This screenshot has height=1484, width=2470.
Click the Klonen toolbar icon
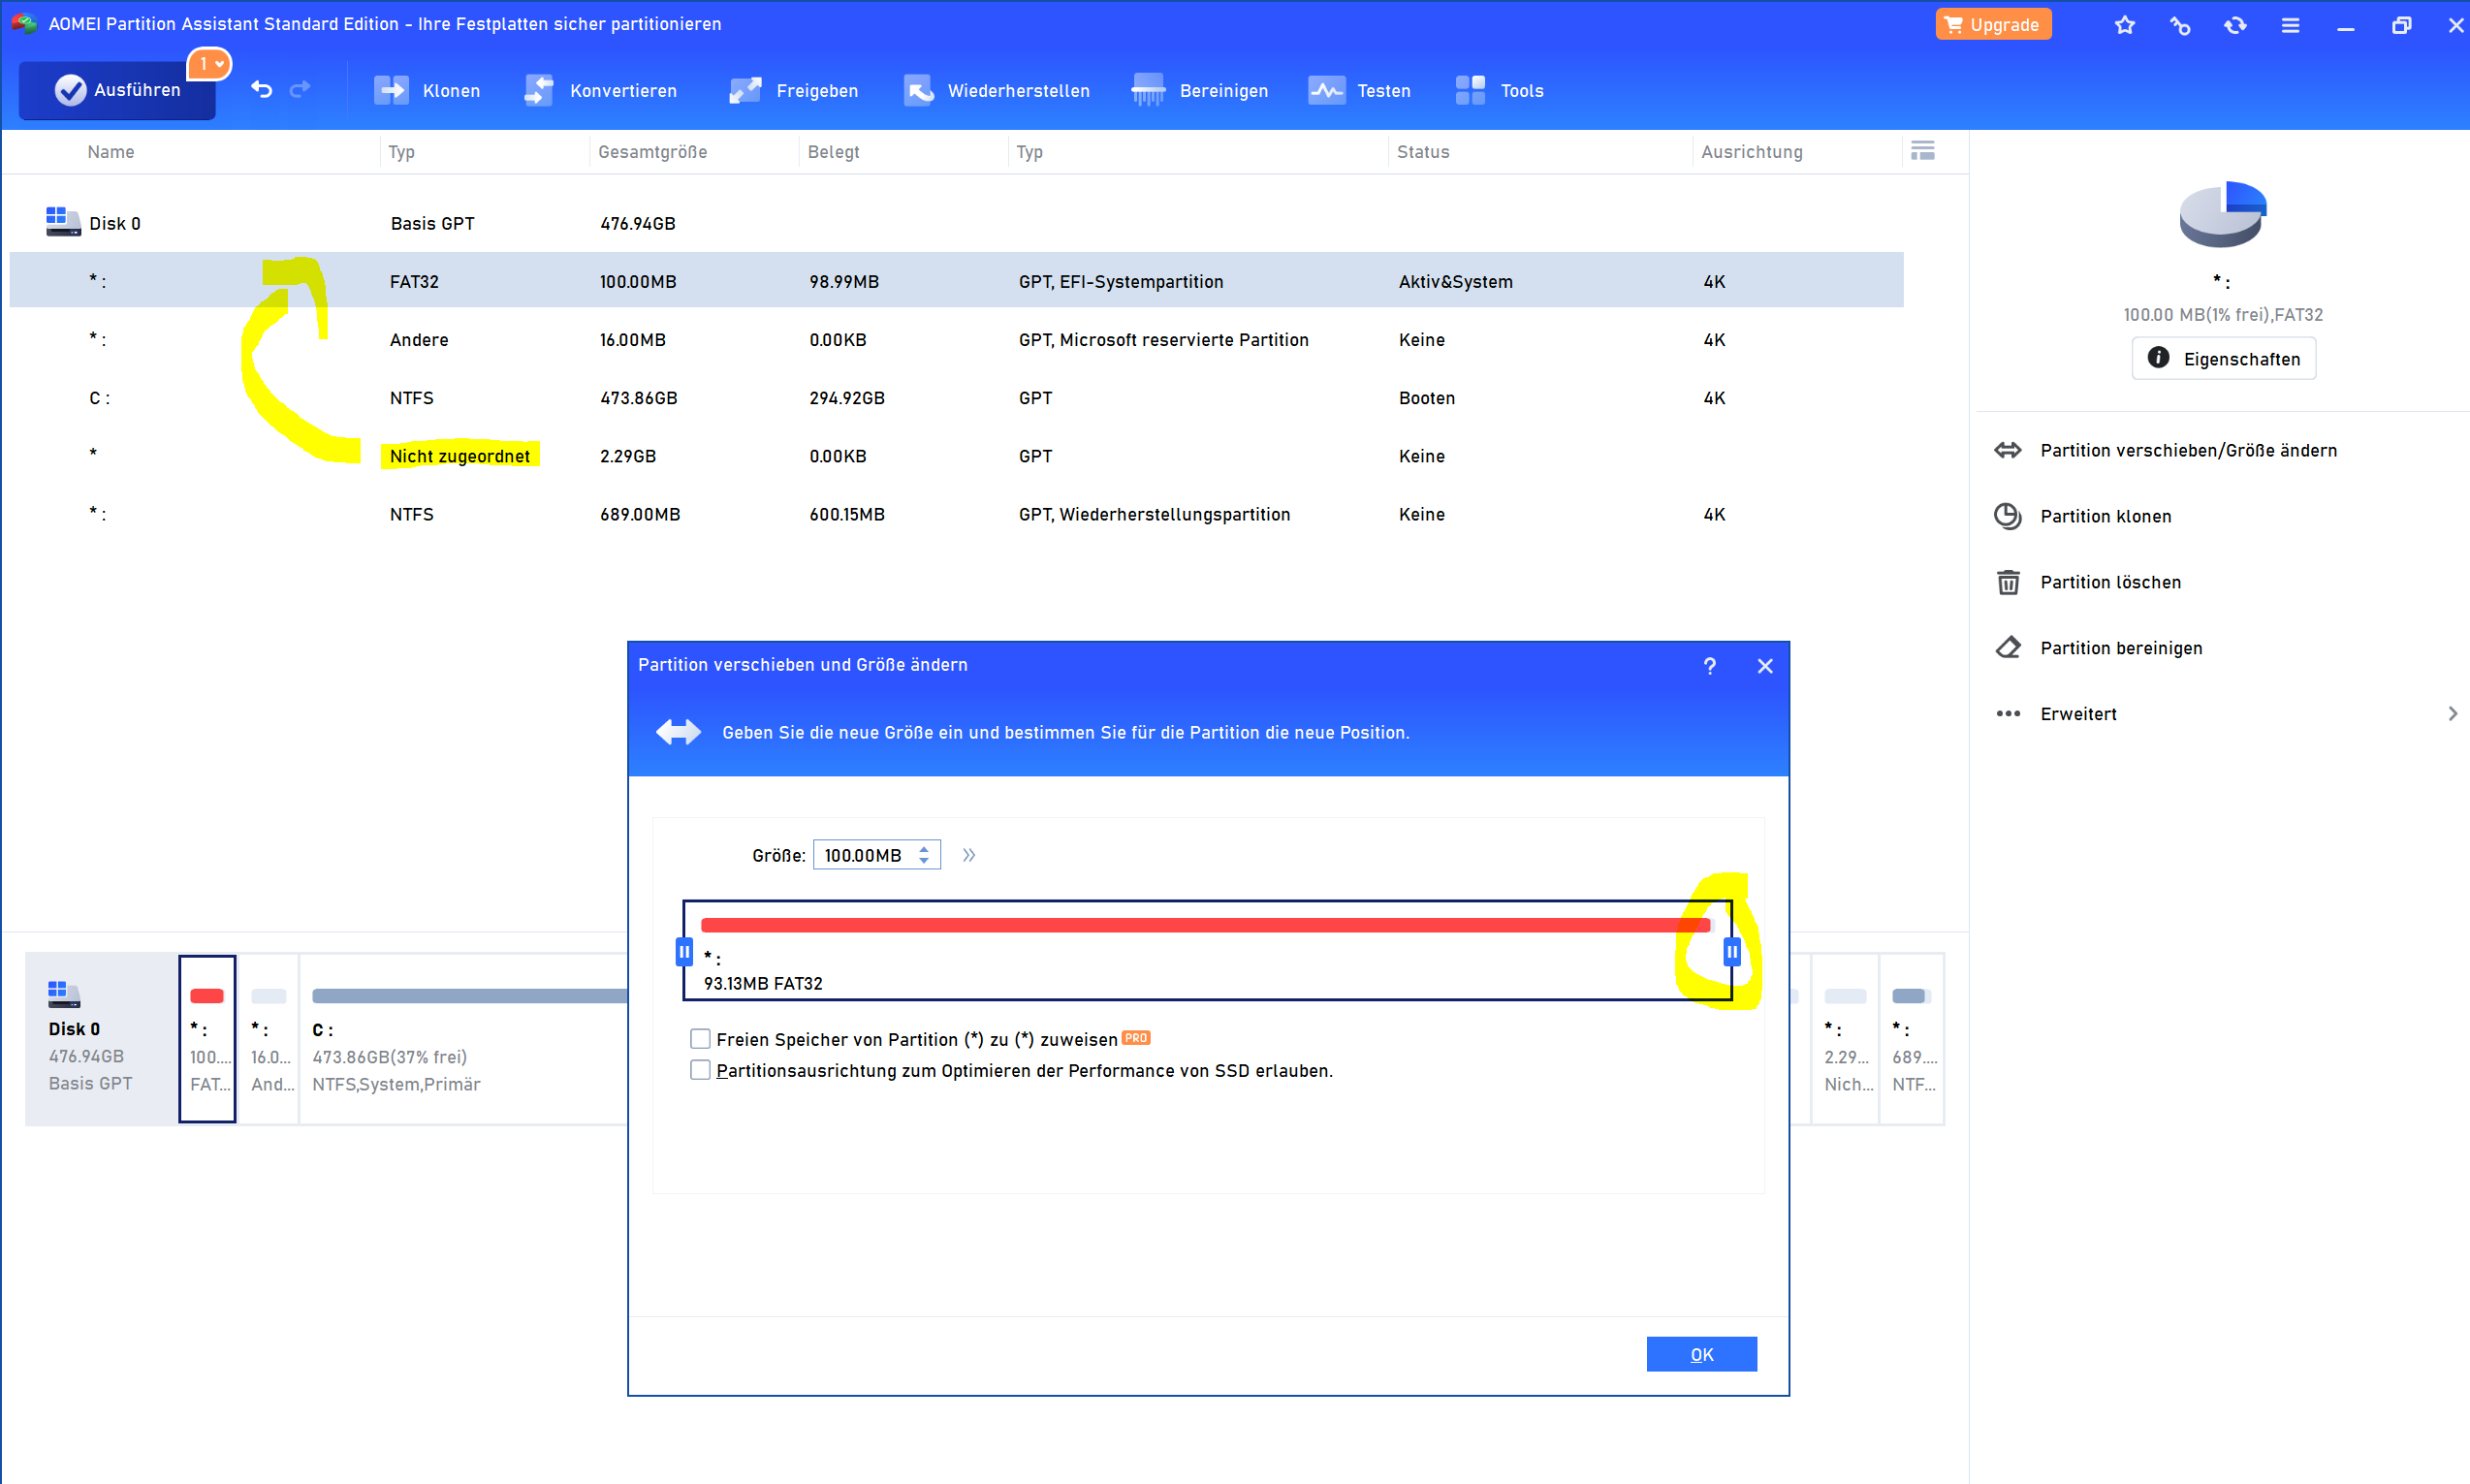tap(391, 90)
